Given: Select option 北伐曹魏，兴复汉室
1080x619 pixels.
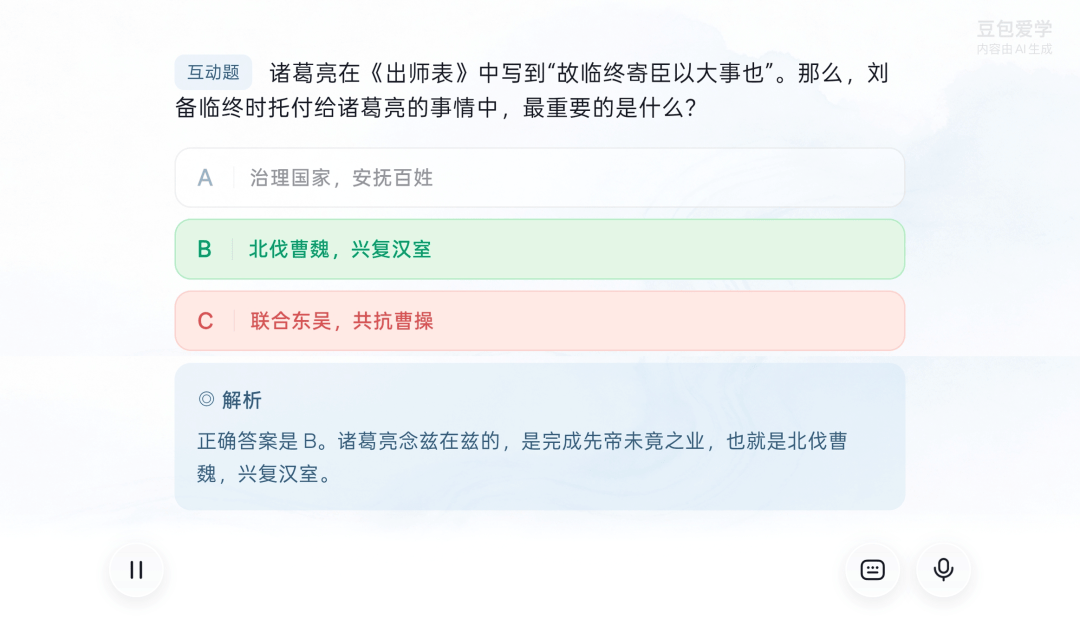Looking at the screenshot, I should point(539,249).
